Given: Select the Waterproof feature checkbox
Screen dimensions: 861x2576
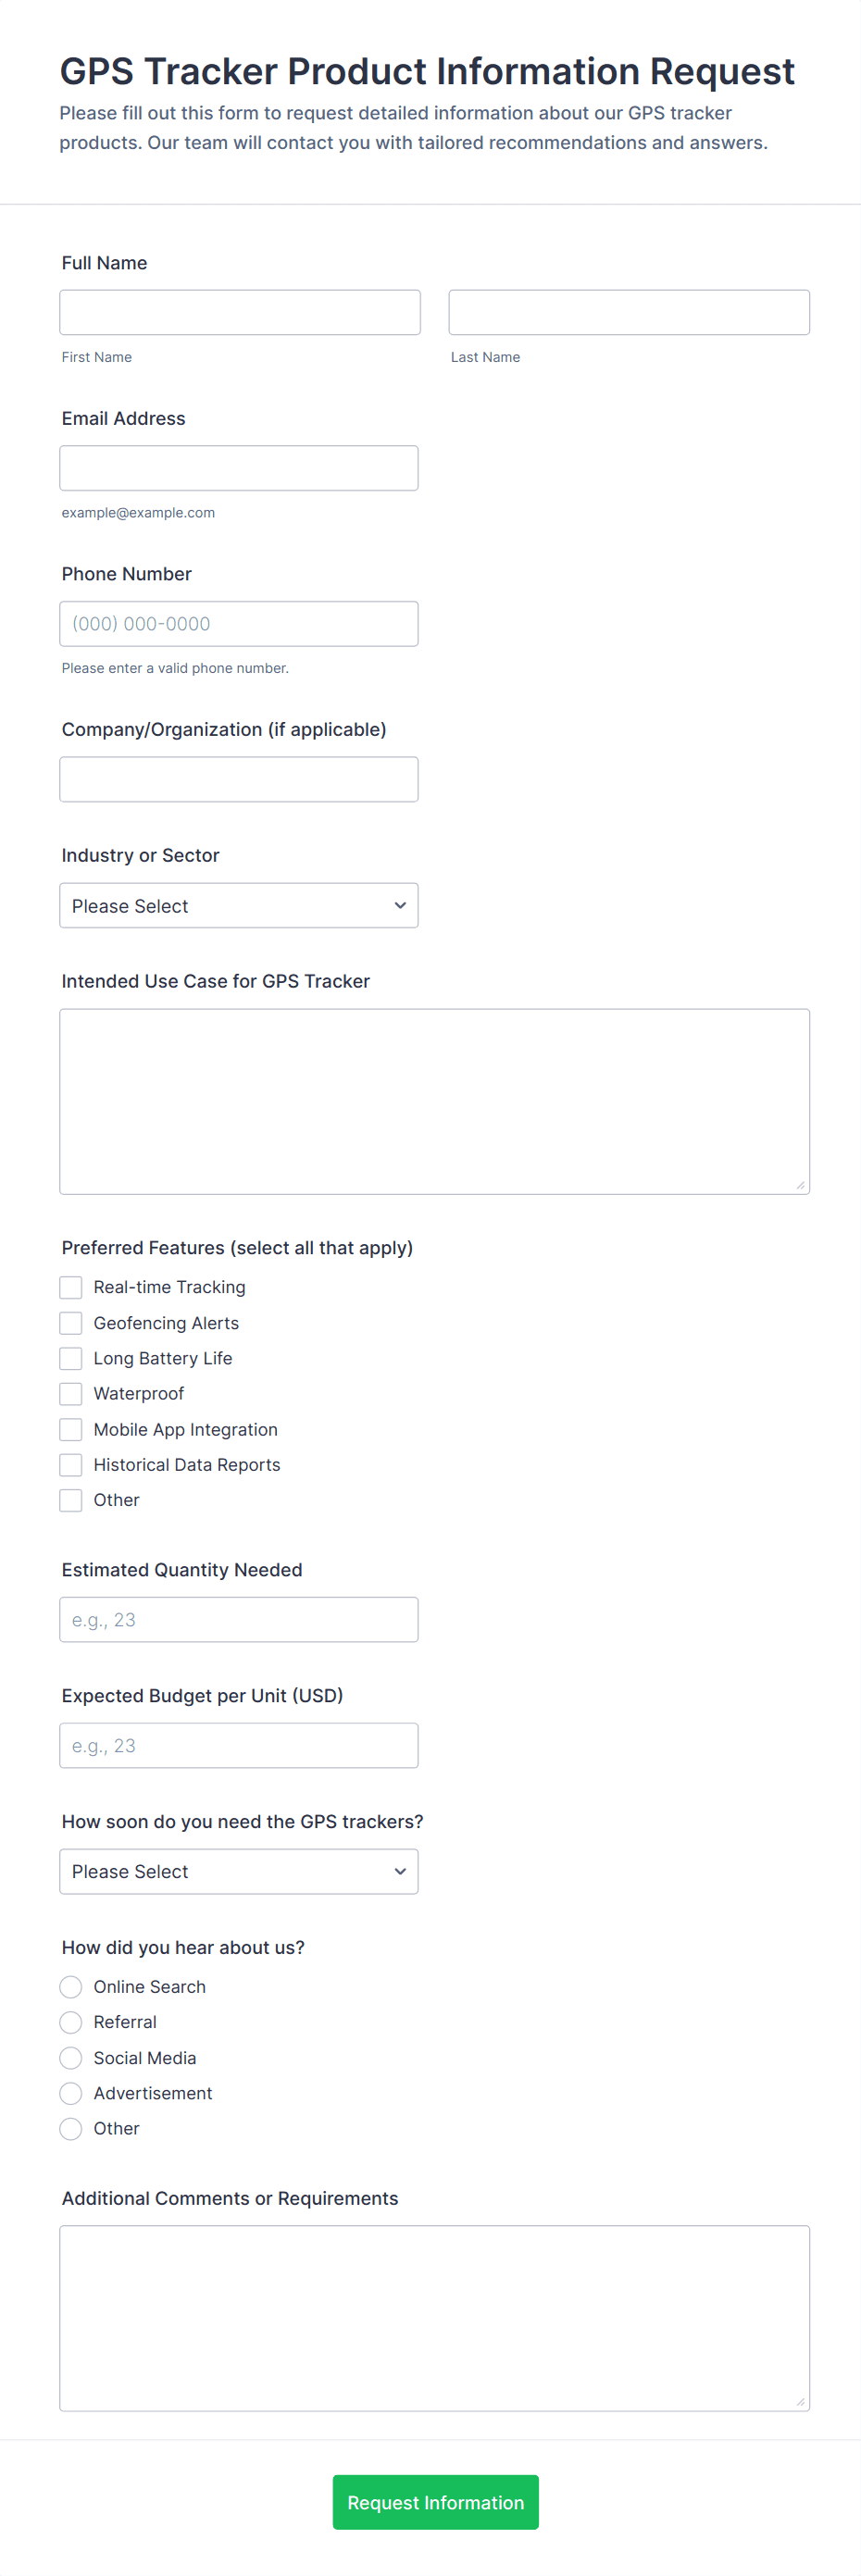Looking at the screenshot, I should 71,1393.
